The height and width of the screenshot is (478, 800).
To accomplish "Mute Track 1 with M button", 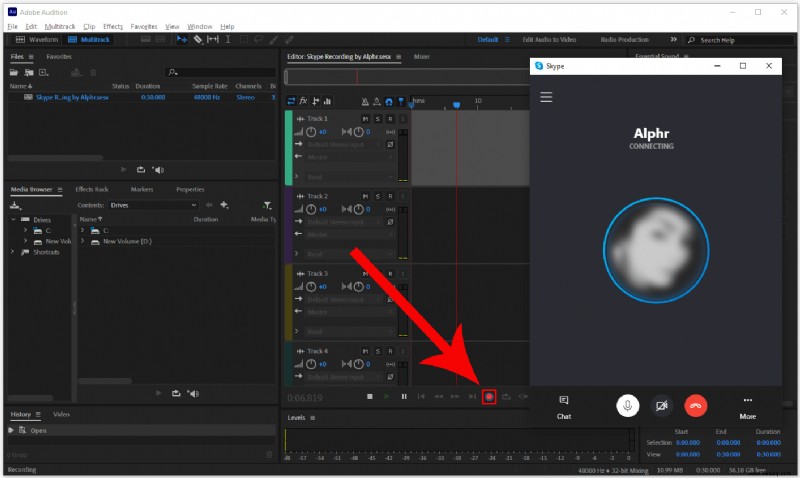I will pyautogui.click(x=365, y=118).
